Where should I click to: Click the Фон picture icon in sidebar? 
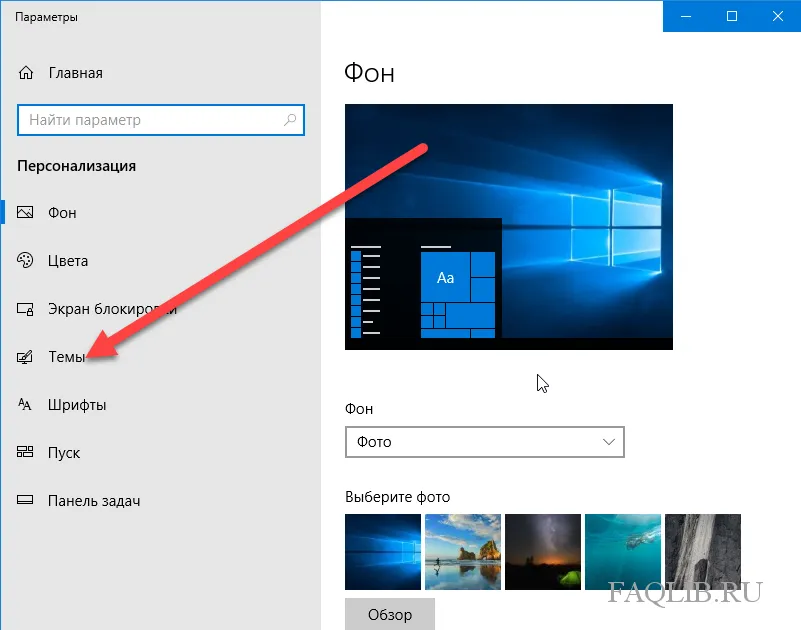[x=25, y=212]
